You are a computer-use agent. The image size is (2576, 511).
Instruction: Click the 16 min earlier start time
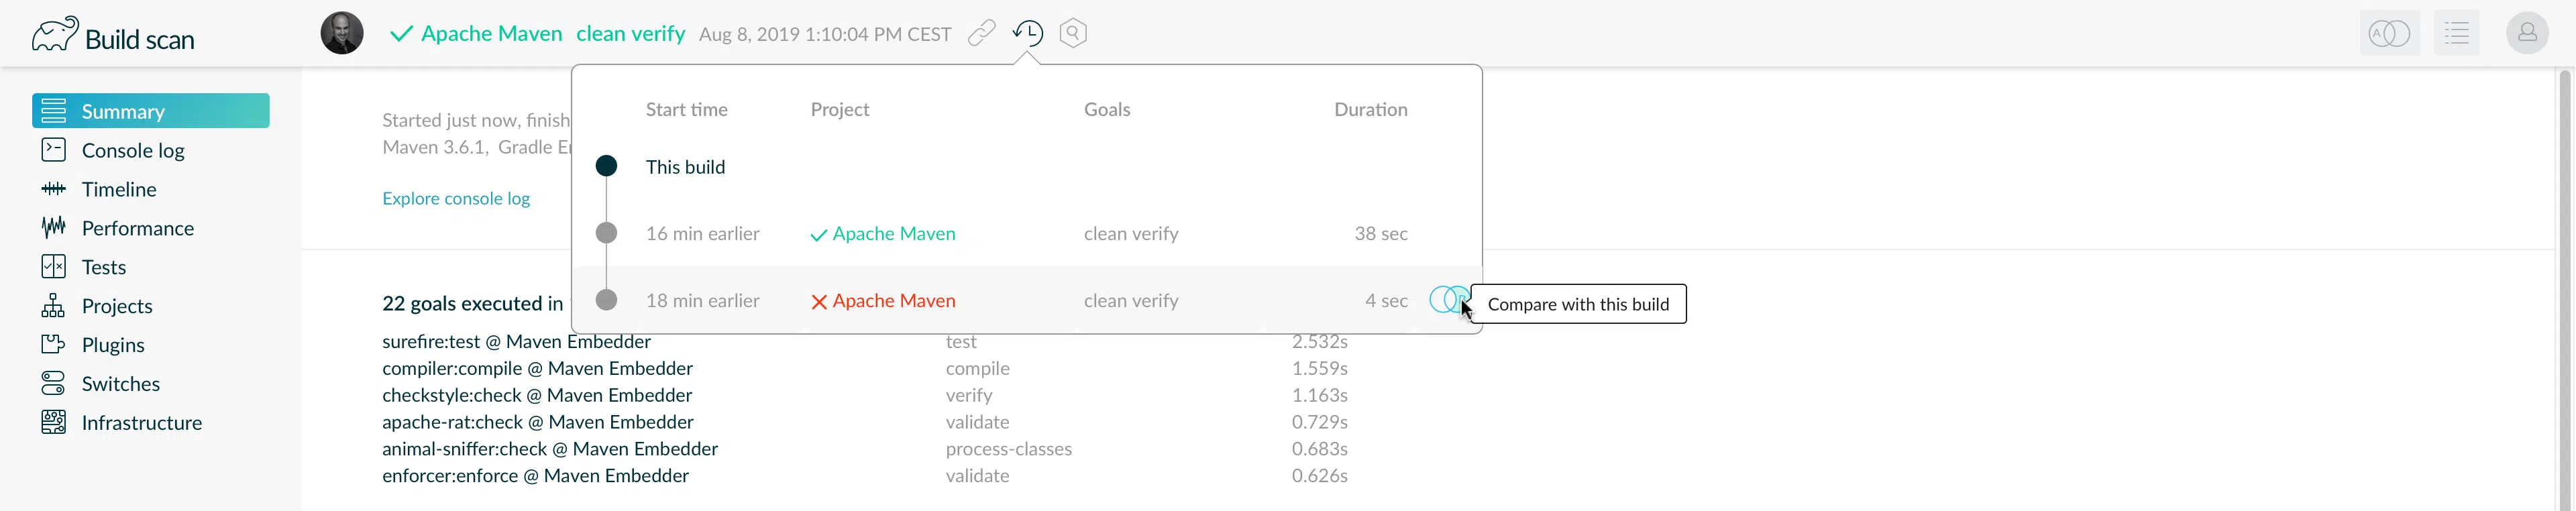[x=703, y=234]
